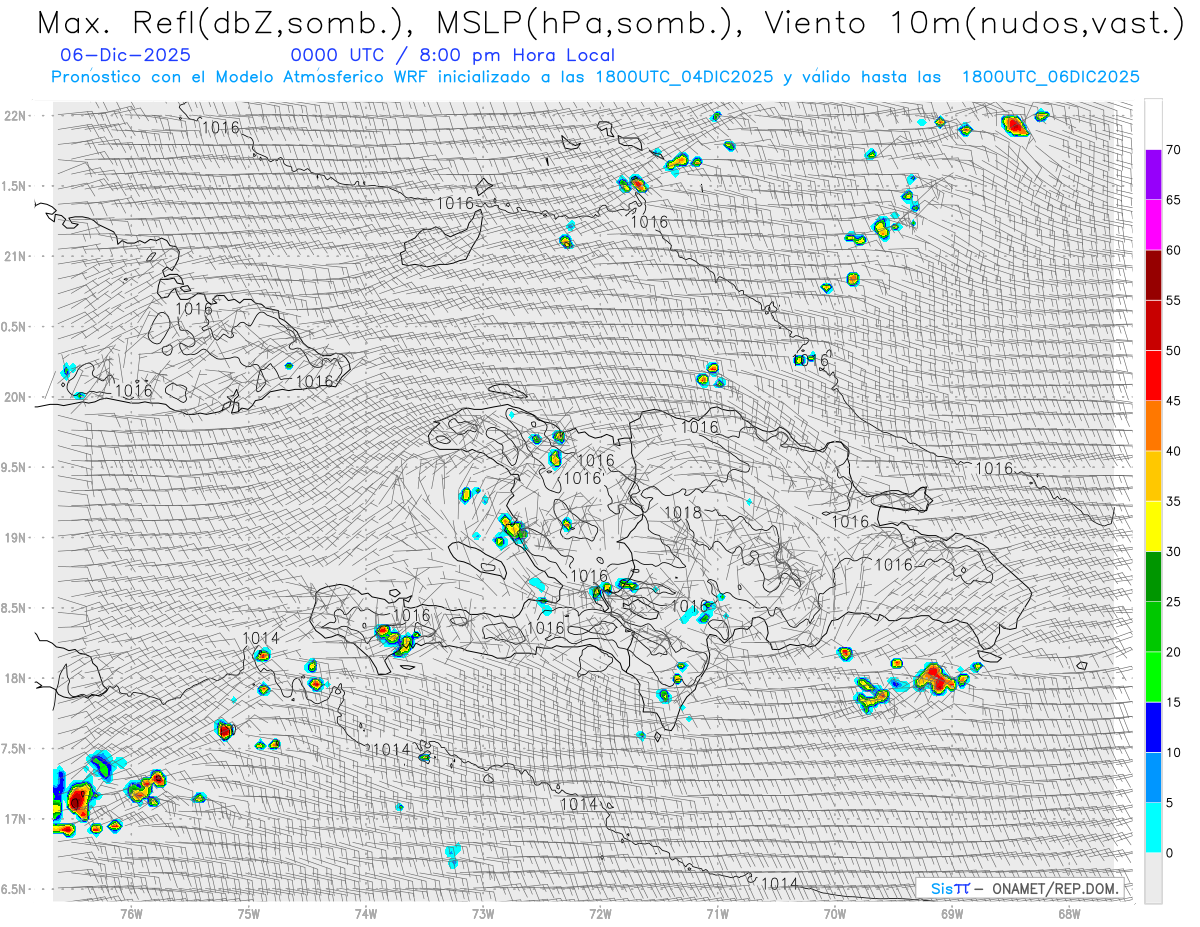The width and height of the screenshot is (1200, 927).
Task: Click the colorbar value label "50"
Action: (1173, 351)
